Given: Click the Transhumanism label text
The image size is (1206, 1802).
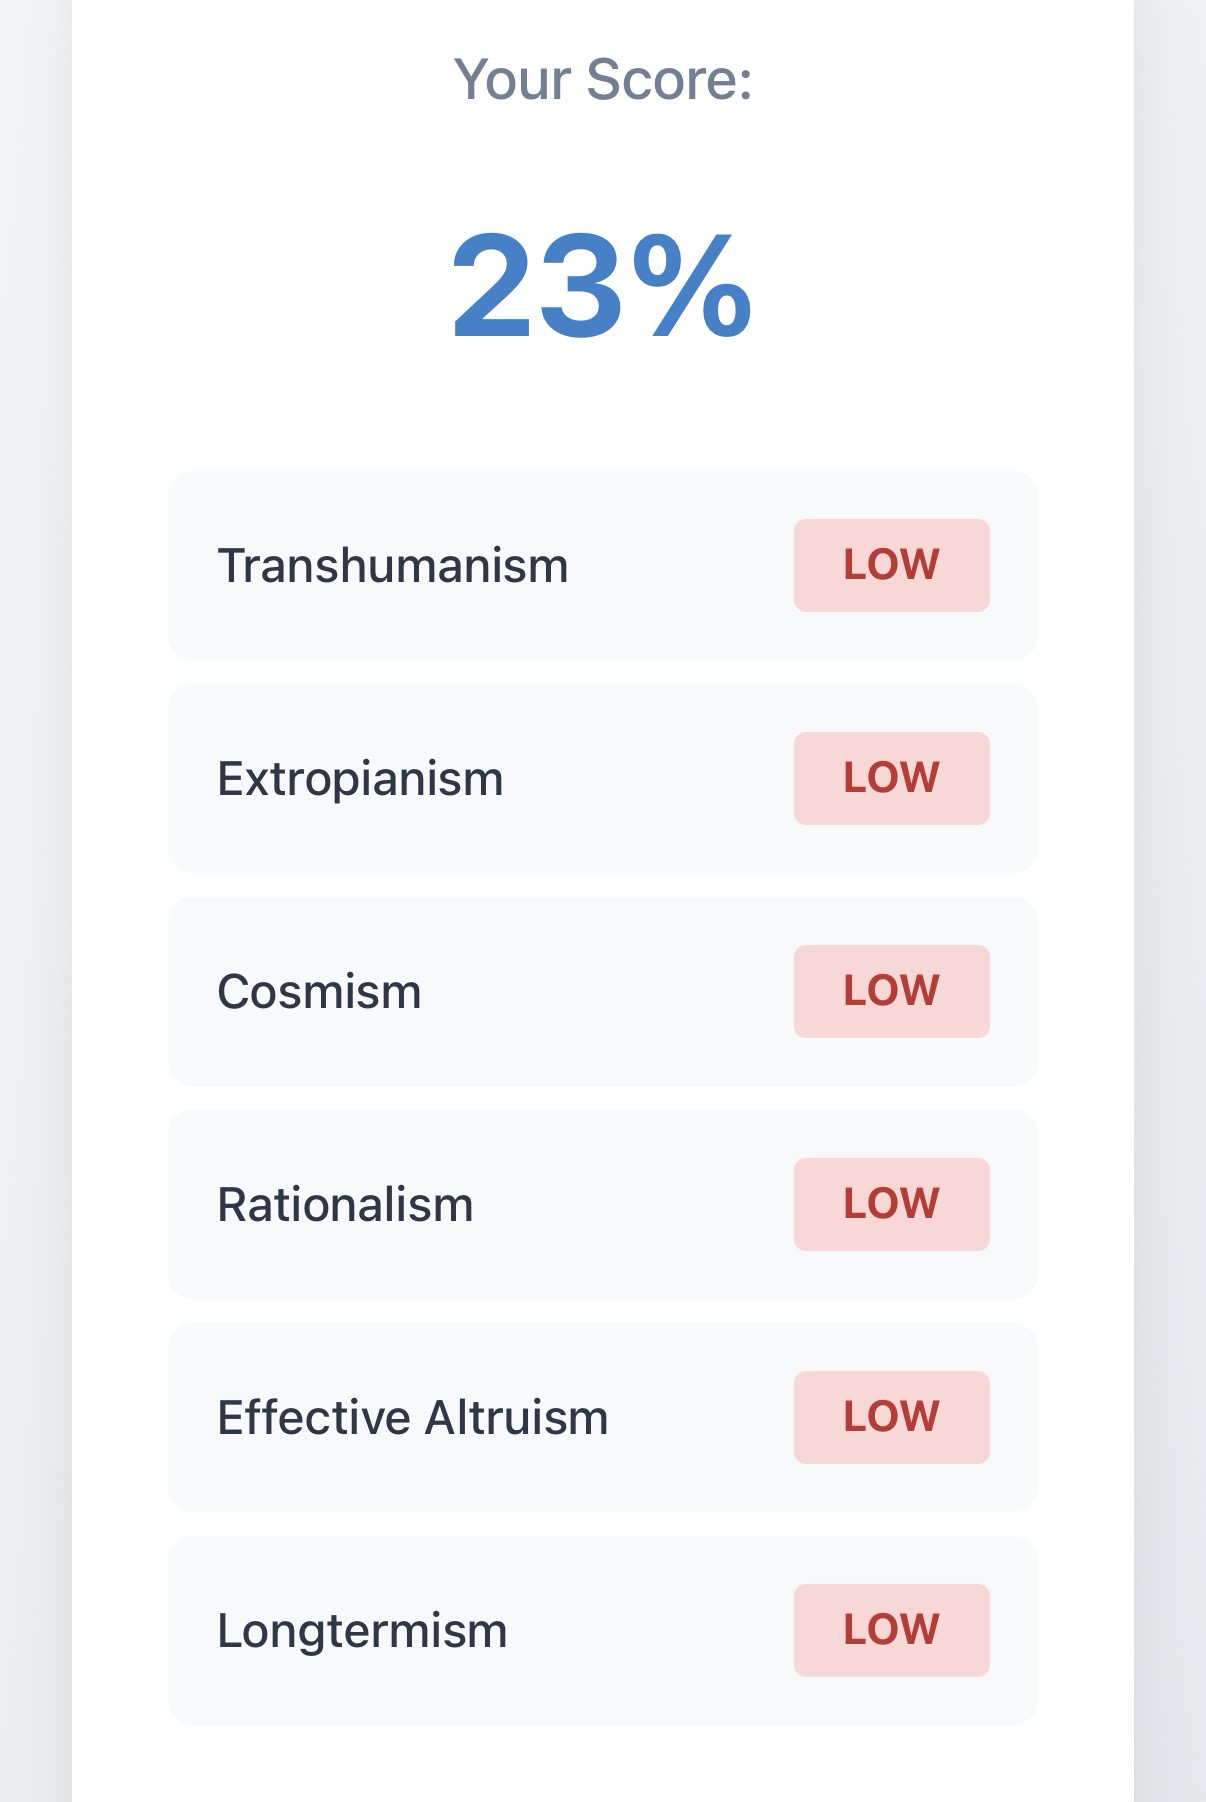Looking at the screenshot, I should pyautogui.click(x=393, y=566).
